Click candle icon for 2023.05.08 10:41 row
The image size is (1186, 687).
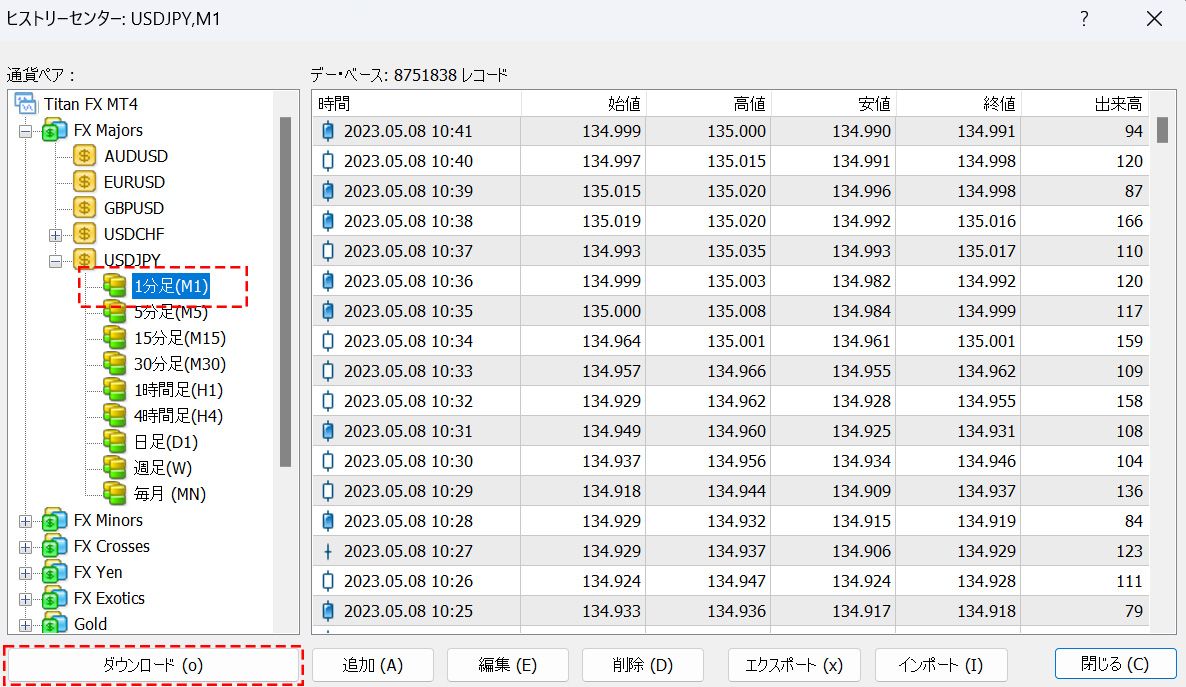tap(328, 131)
